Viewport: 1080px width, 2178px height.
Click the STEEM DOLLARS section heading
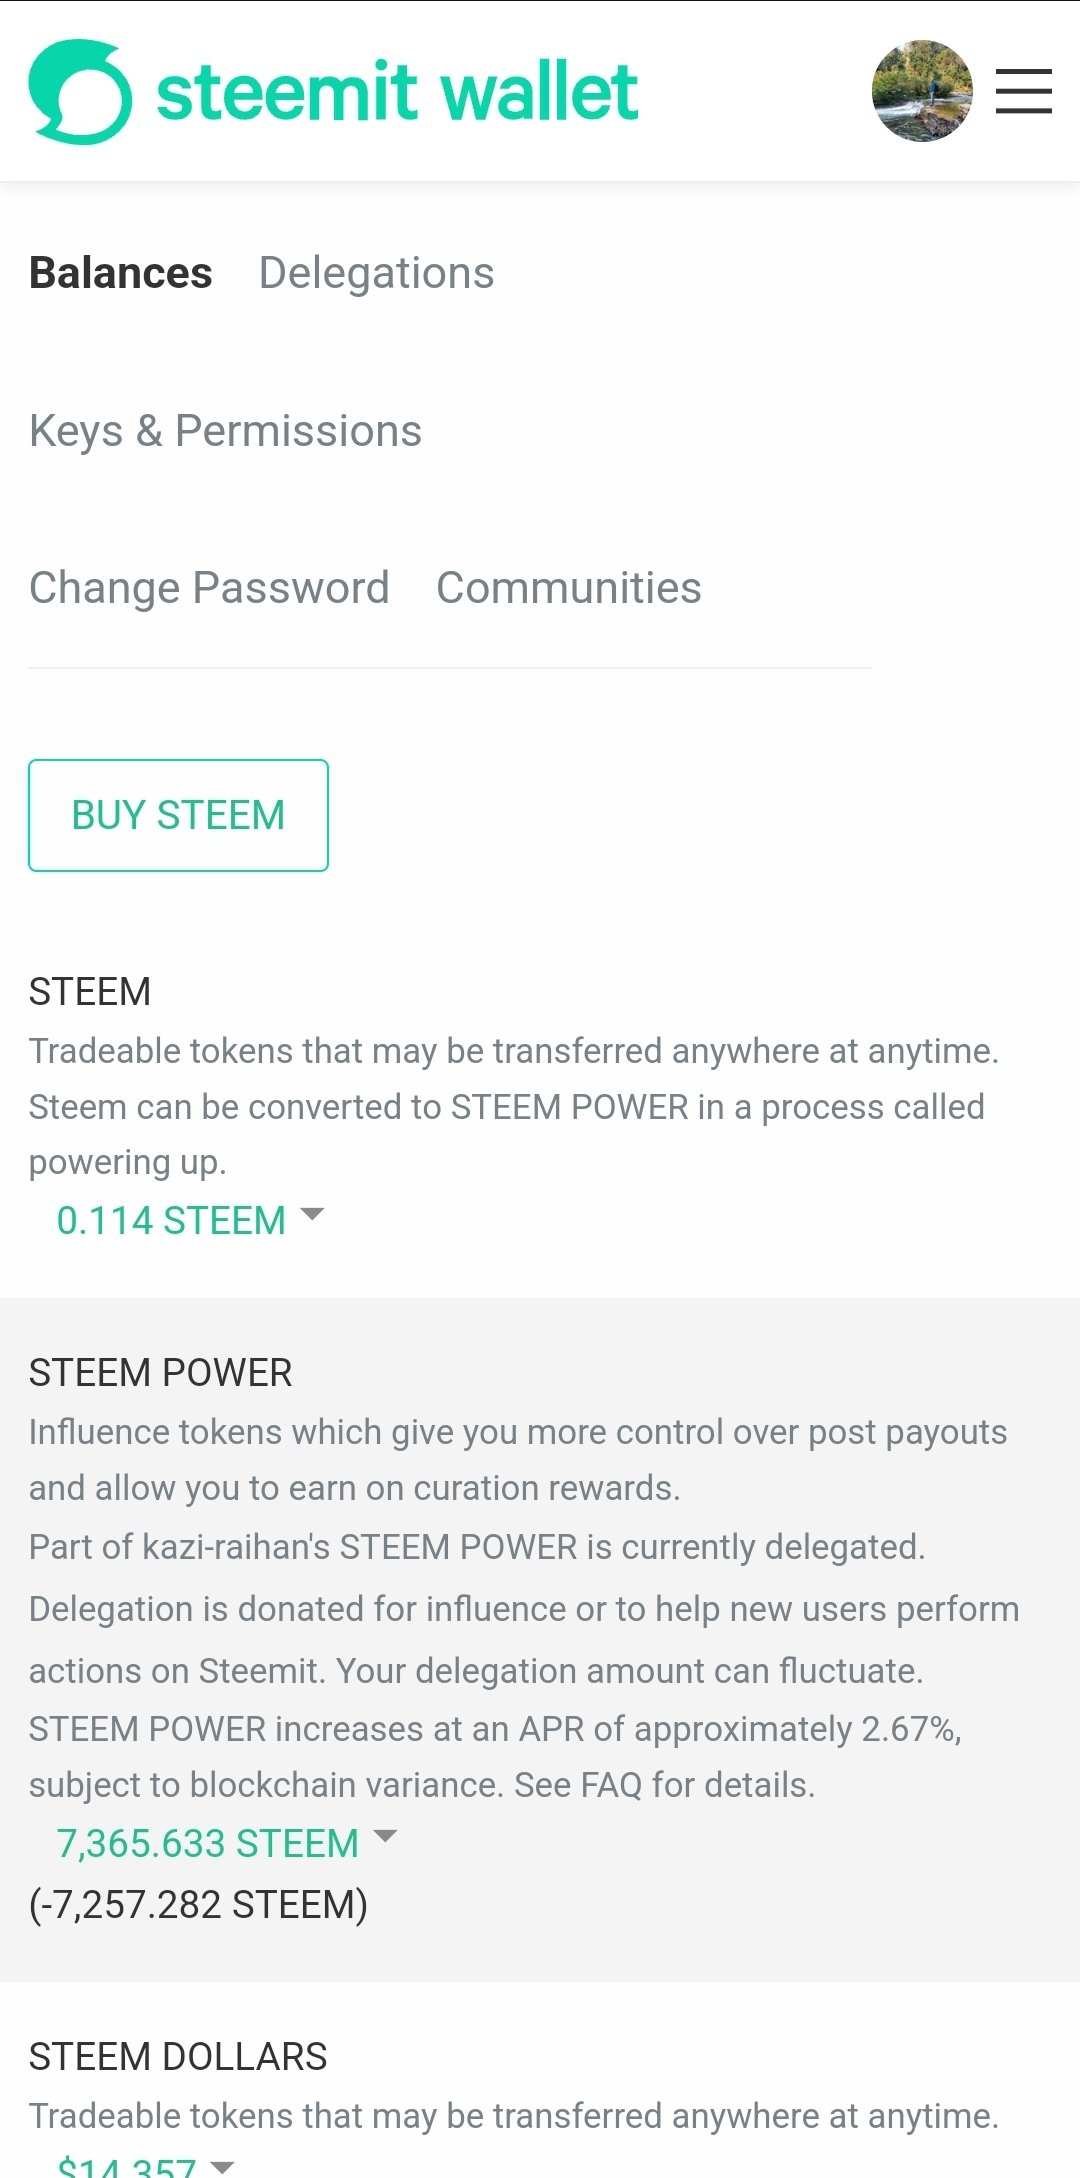(178, 2057)
